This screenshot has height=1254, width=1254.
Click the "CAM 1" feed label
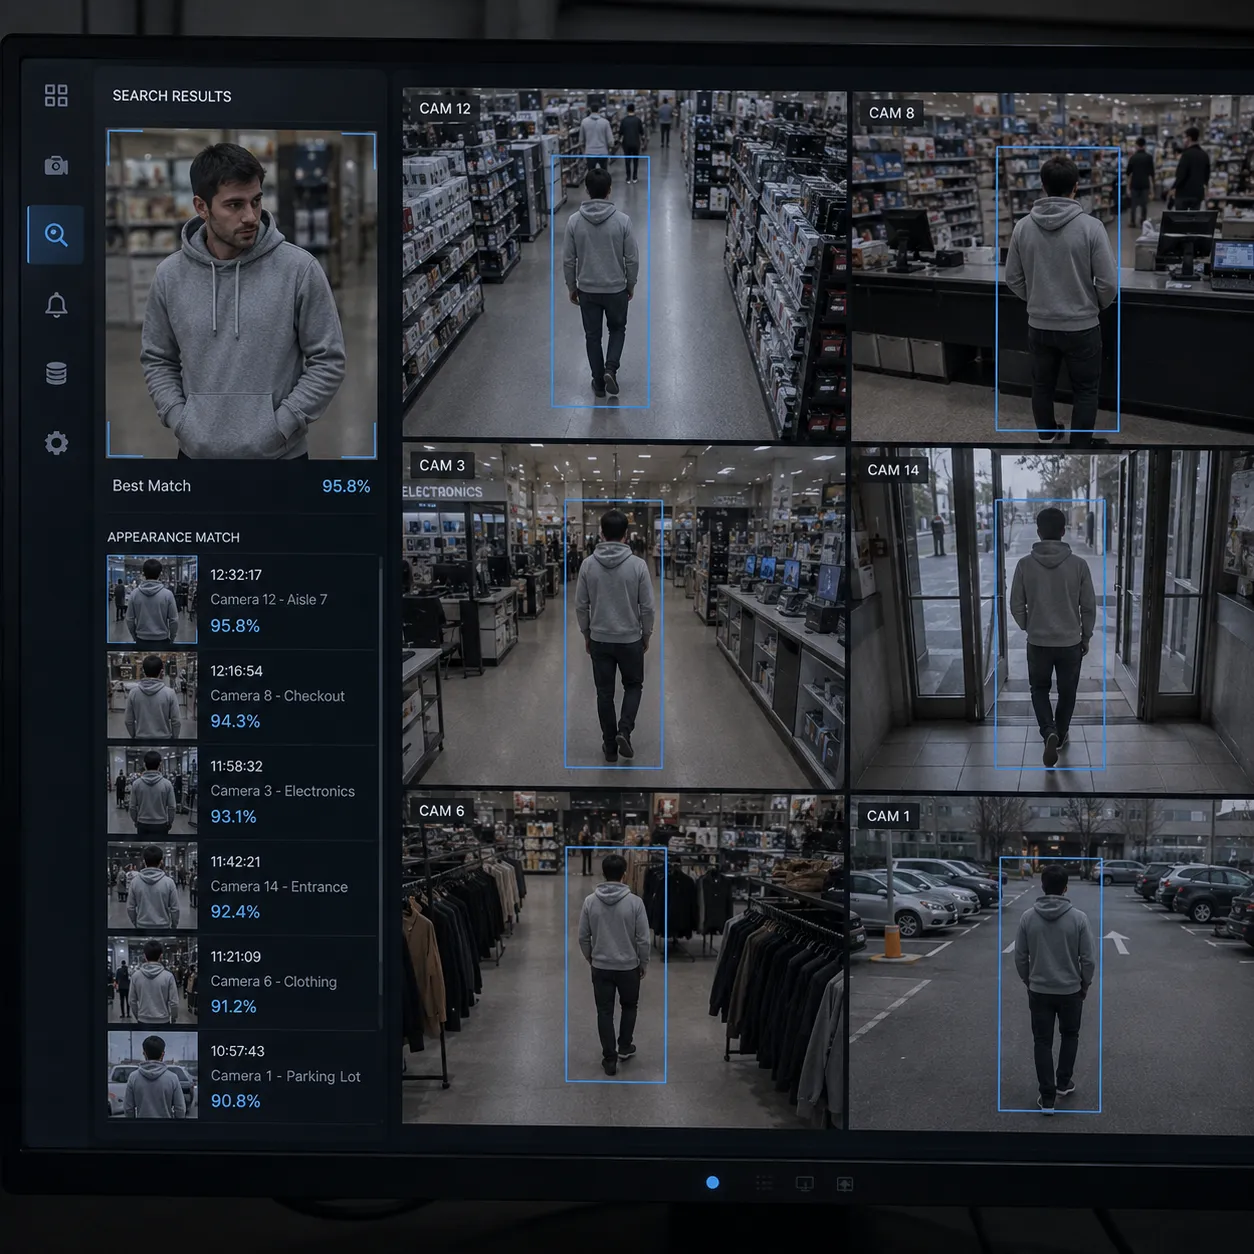888,816
